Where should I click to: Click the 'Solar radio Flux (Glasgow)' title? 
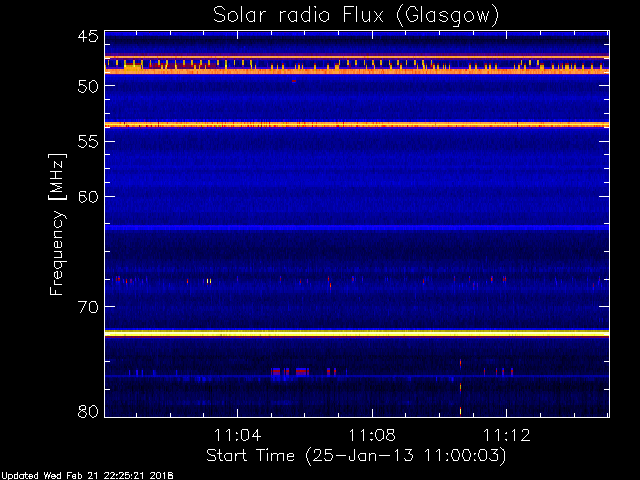356,16
